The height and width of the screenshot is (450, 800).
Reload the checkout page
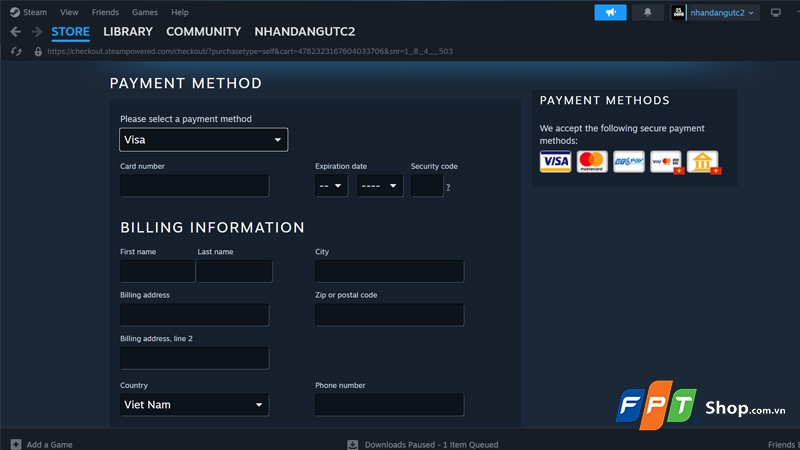(x=16, y=52)
